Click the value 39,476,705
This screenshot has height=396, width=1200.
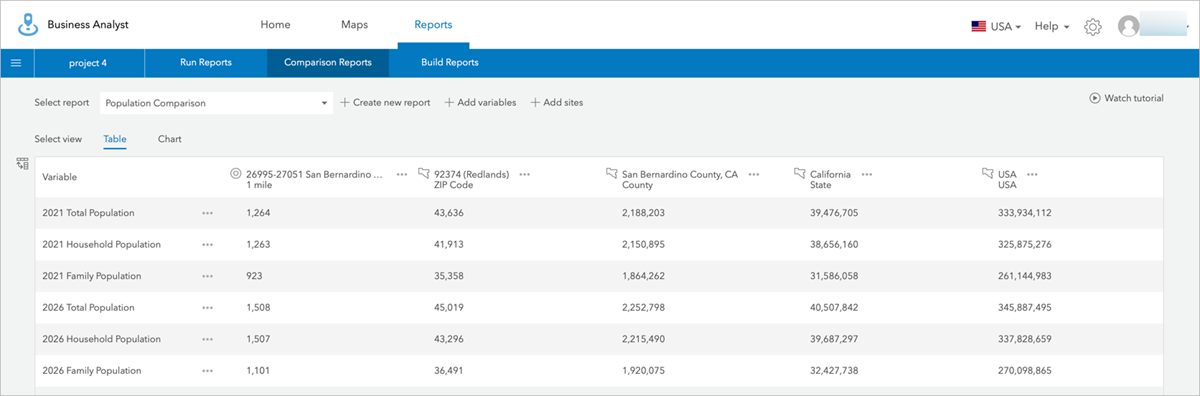[834, 213]
